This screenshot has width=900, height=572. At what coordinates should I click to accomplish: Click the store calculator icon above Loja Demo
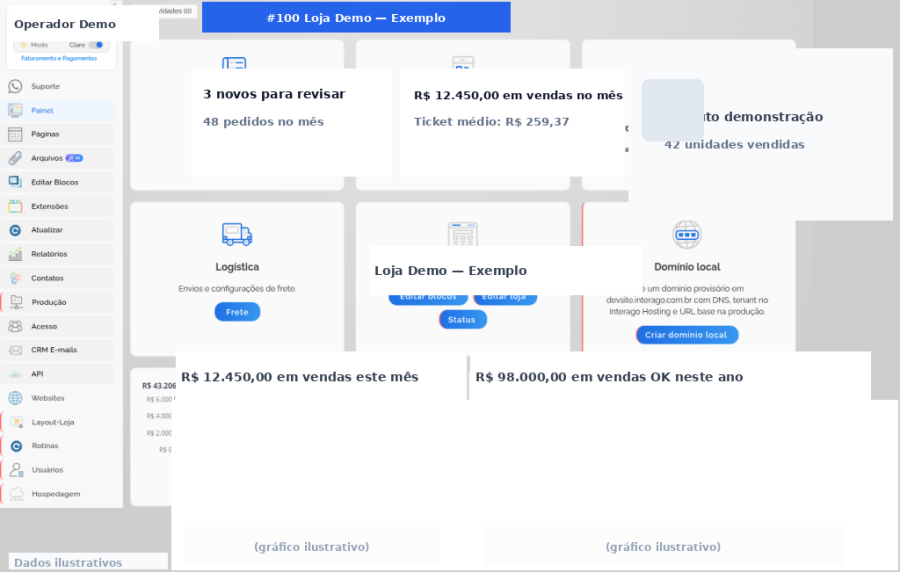click(463, 234)
